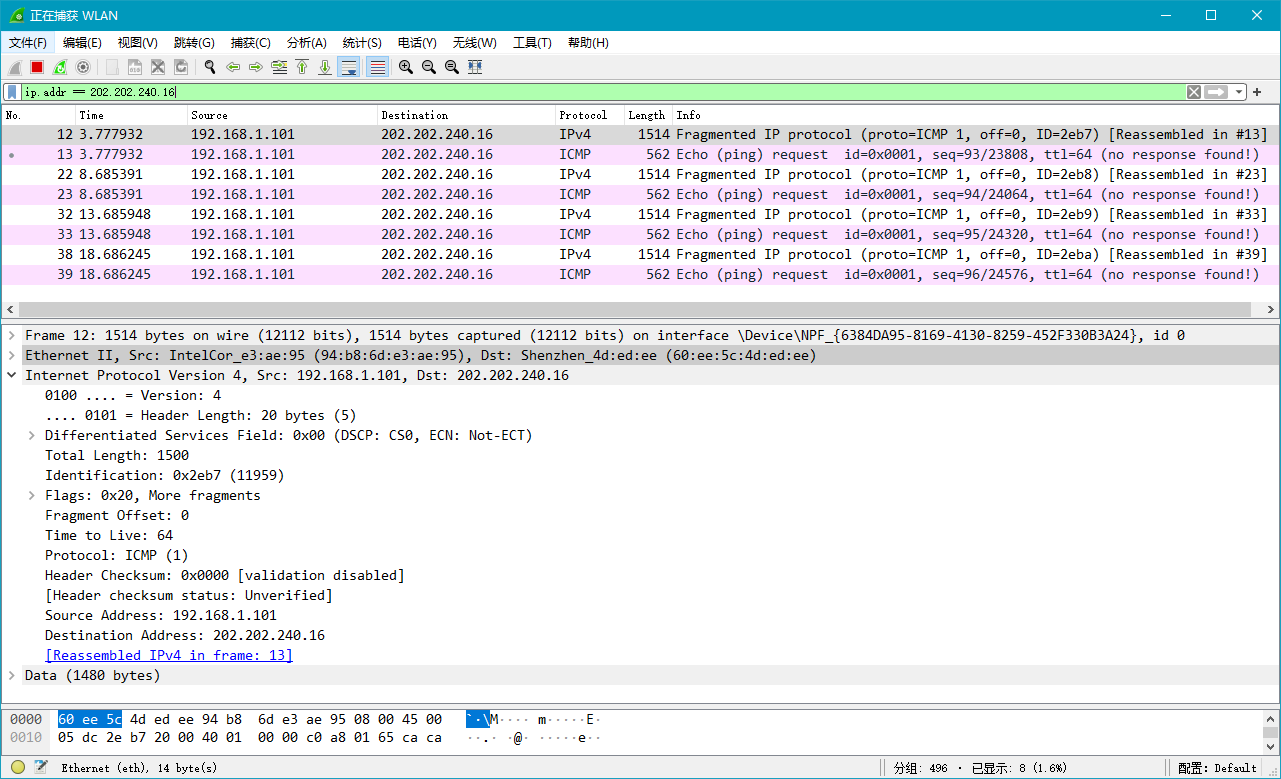Select the Time to Live: 64 field
The width and height of the screenshot is (1281, 779).
(x=109, y=535)
